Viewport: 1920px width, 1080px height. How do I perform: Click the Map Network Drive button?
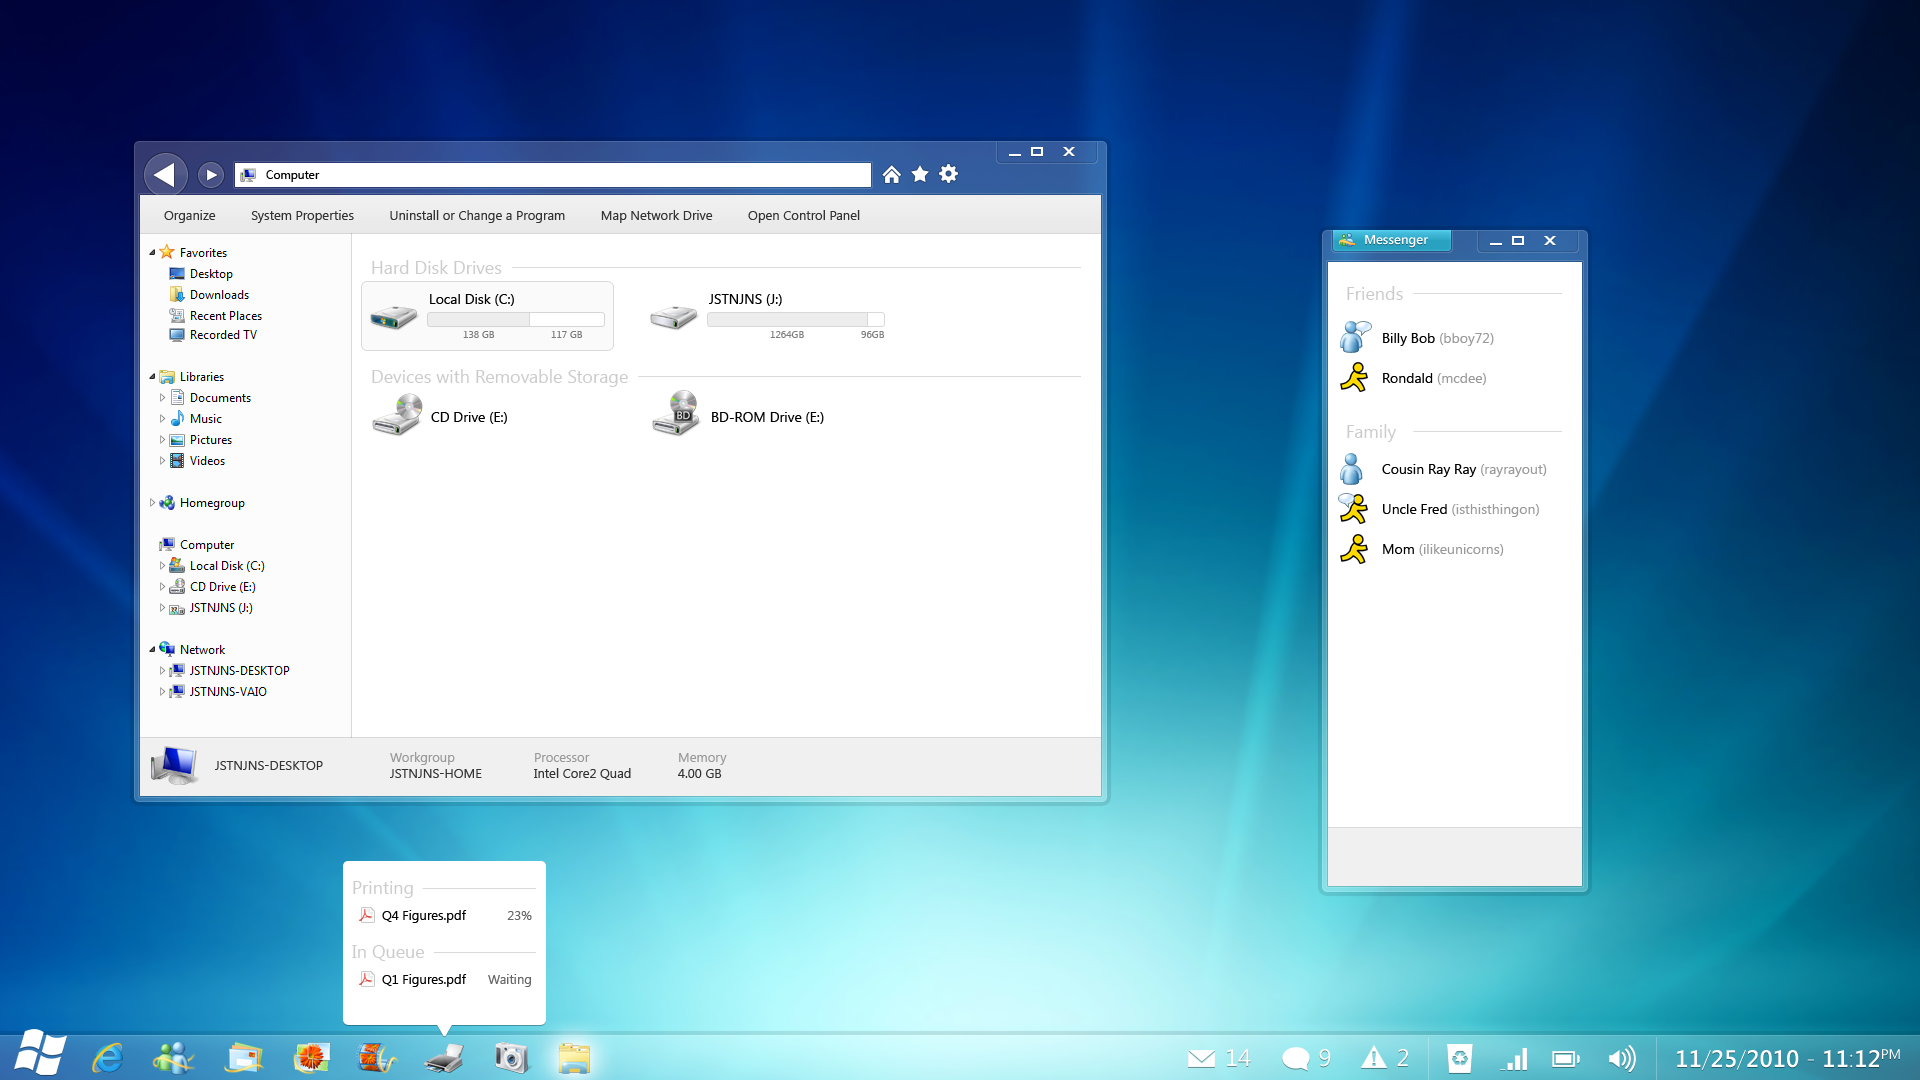coord(655,215)
